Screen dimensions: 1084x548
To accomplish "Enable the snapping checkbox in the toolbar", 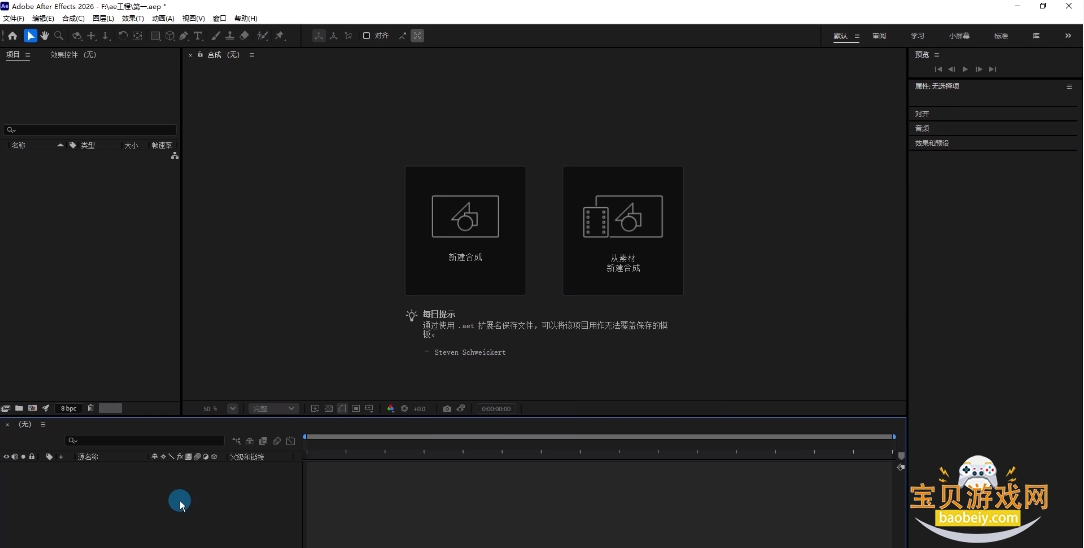I will [x=366, y=36].
